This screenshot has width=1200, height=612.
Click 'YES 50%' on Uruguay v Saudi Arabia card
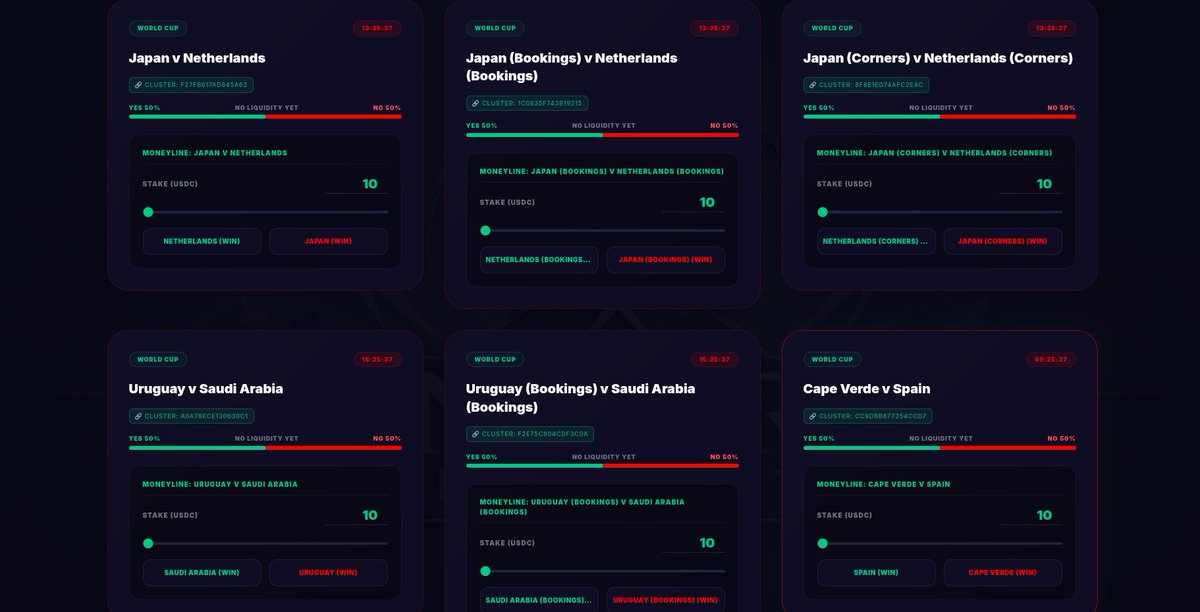(144, 438)
